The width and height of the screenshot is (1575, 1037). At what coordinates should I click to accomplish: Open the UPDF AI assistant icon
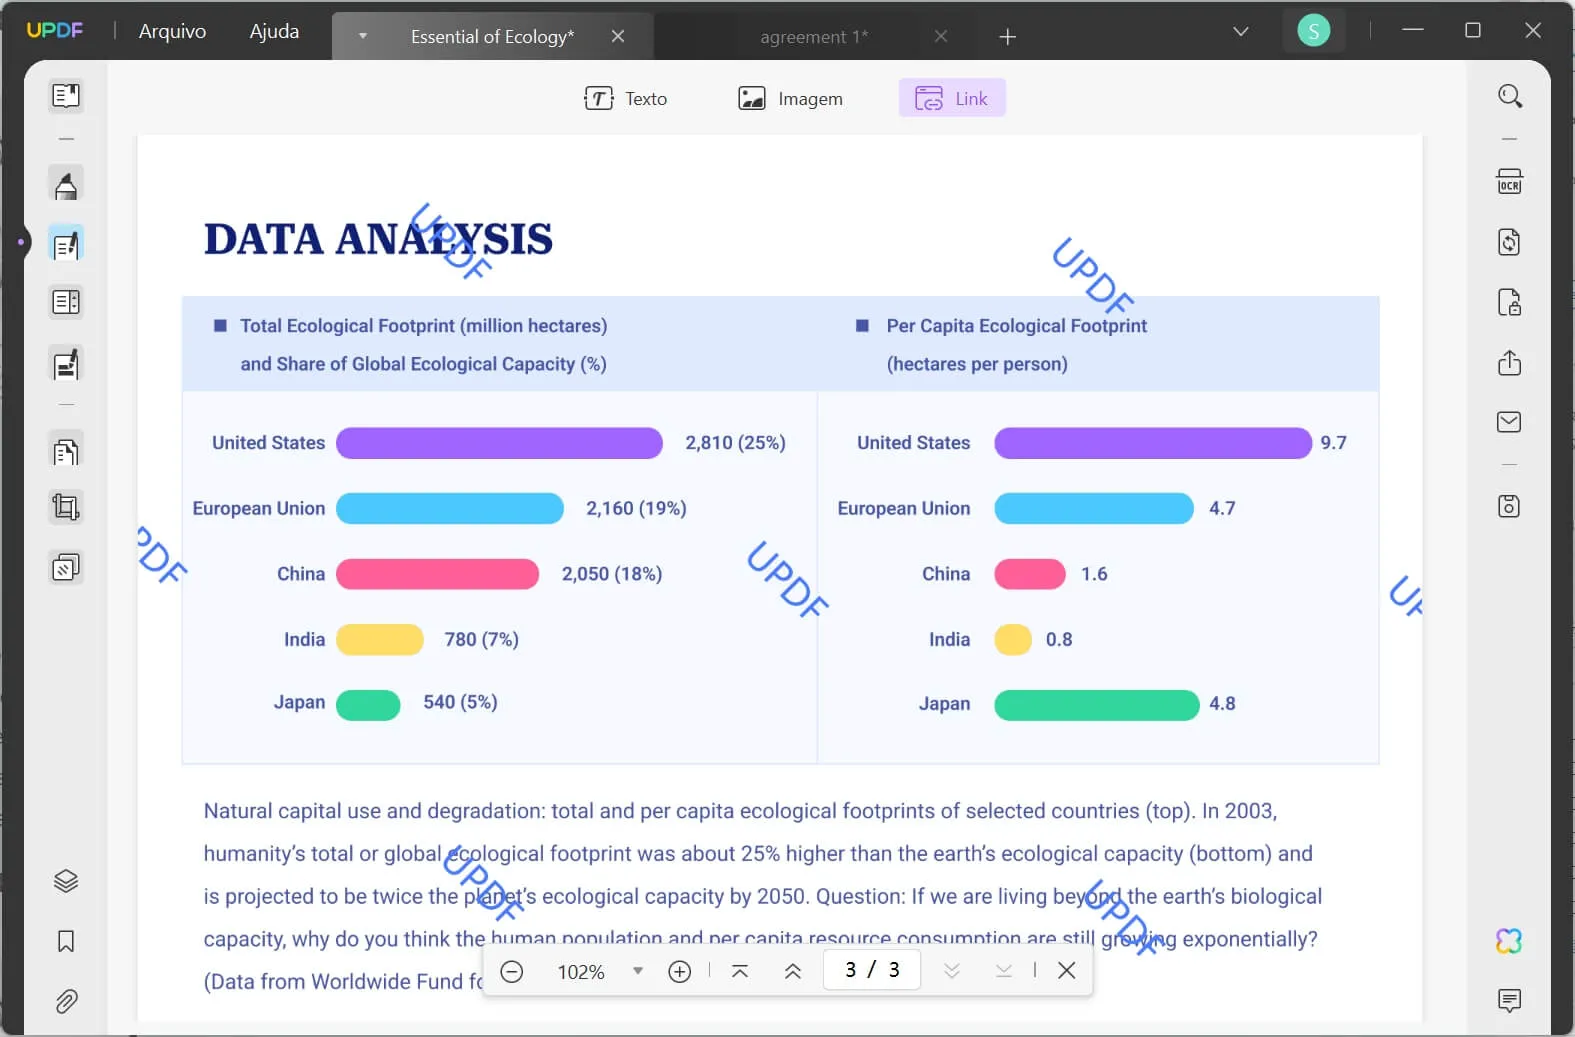(x=1510, y=941)
